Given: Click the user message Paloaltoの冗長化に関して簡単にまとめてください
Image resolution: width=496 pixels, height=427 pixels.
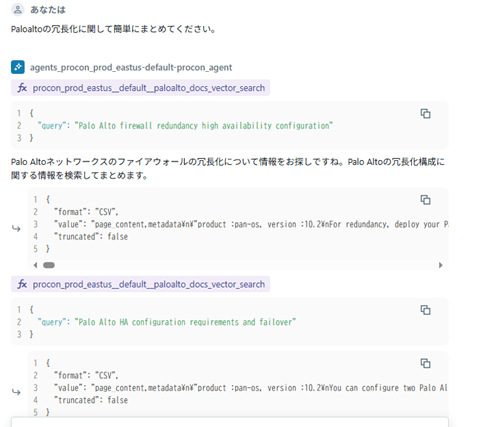Looking at the screenshot, I should [113, 29].
